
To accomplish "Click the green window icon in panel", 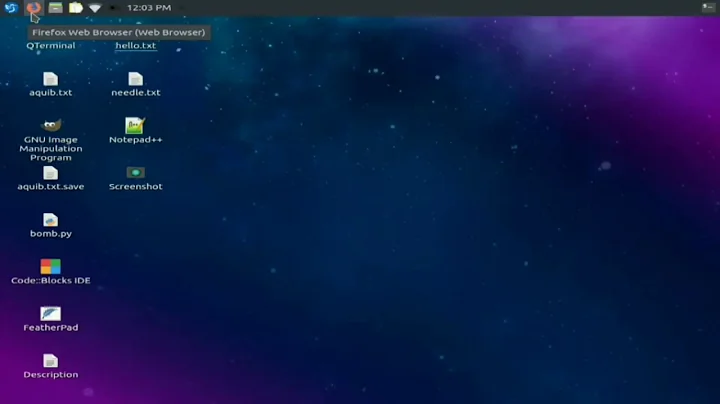I will (56, 8).
